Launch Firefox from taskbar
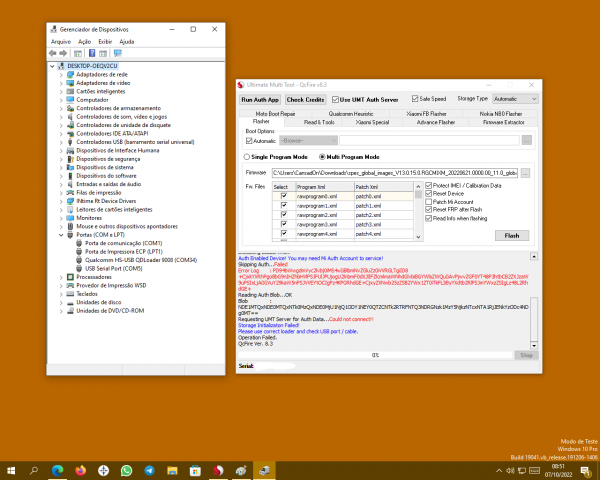Screen dimensions: 600x480 [80, 470]
